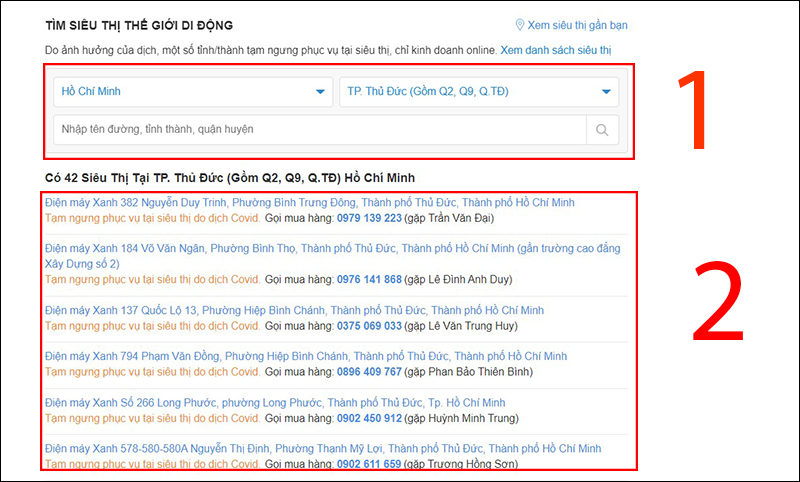Open 'Xem danh sách siêu thị' link
800x482 pixels.
pos(556,50)
